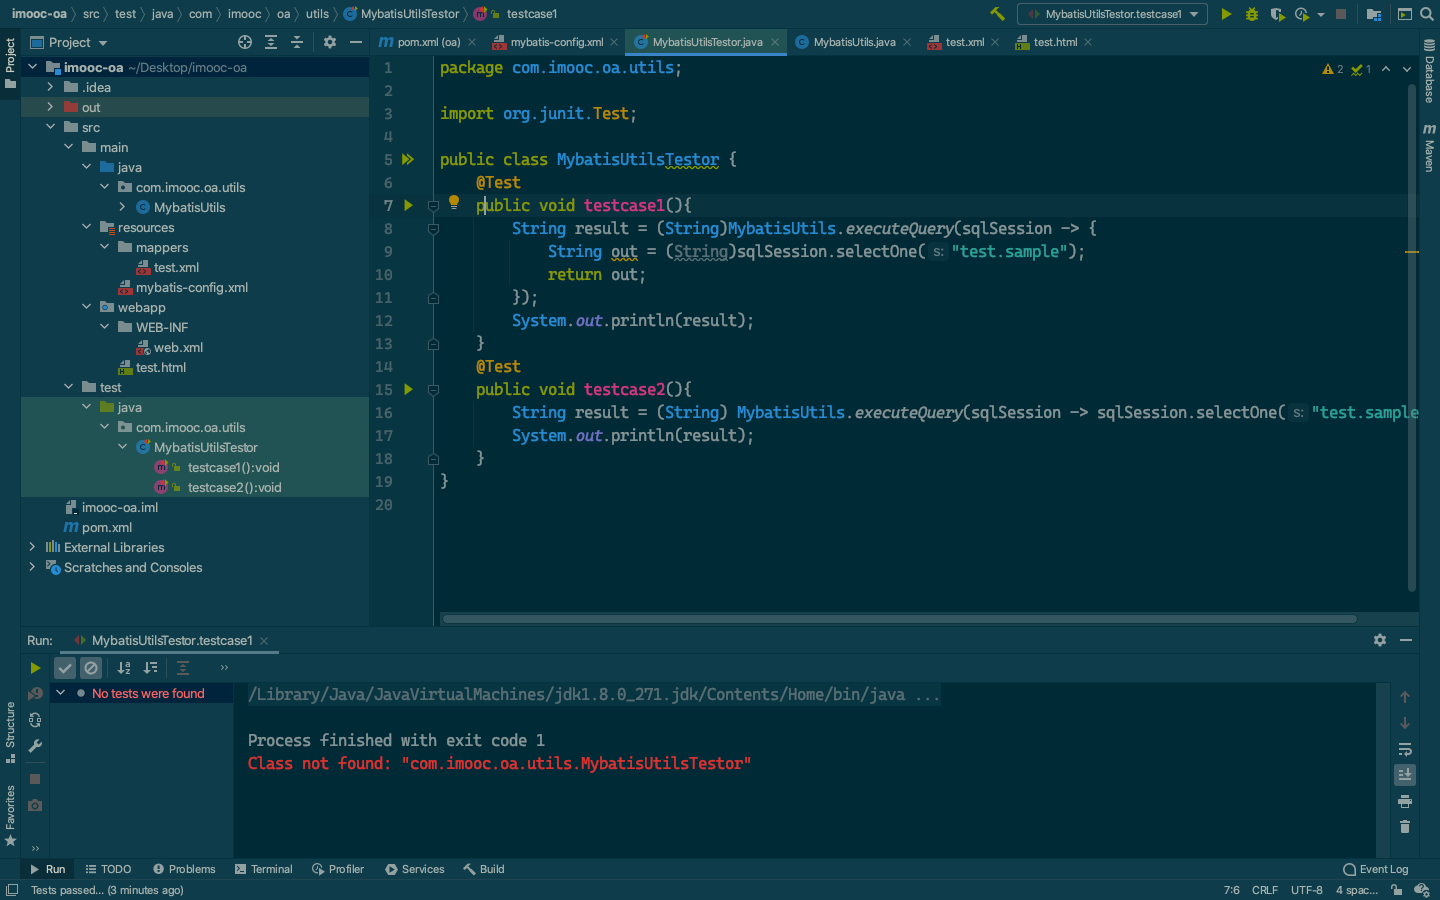The height and width of the screenshot is (900, 1440).
Task: Click the warnings count inspection indicator
Action: [x=1333, y=69]
